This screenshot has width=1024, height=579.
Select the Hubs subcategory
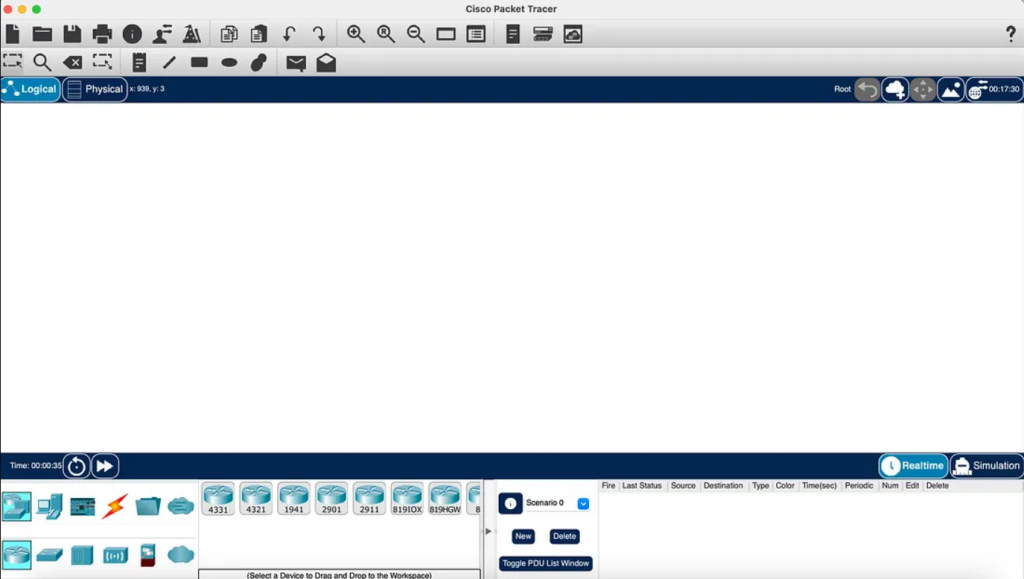coord(82,556)
